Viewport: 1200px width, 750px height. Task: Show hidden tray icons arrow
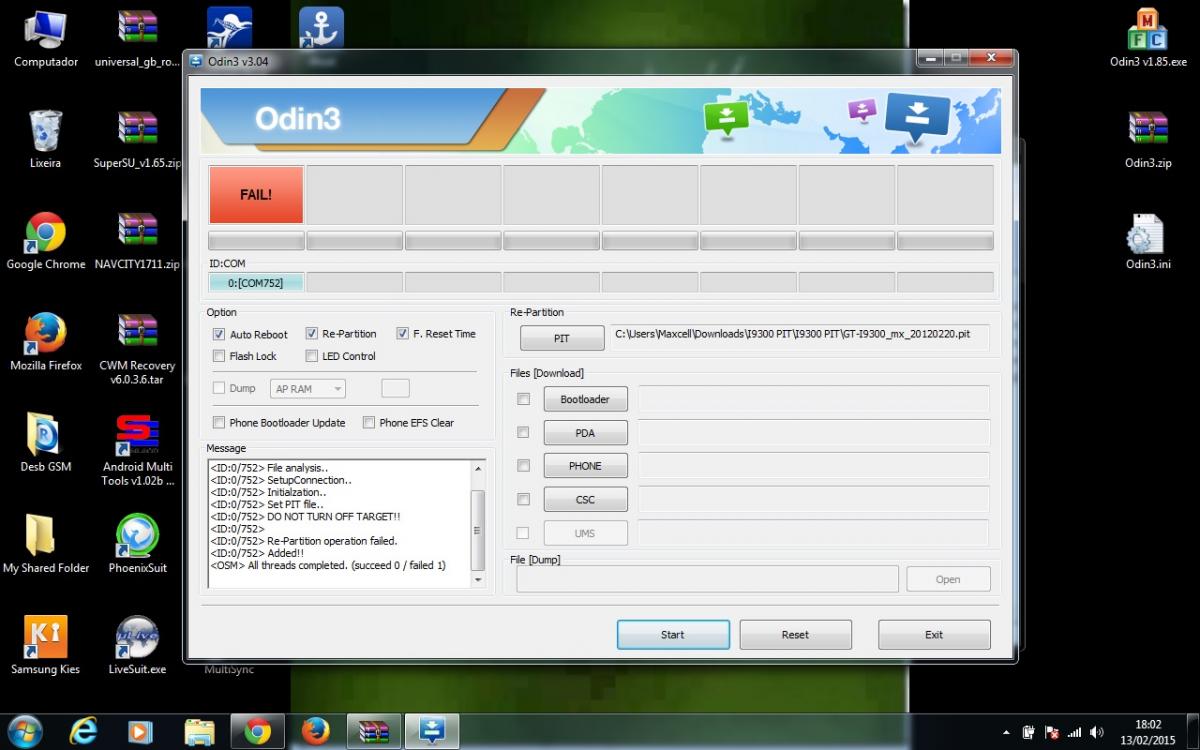coord(1006,732)
